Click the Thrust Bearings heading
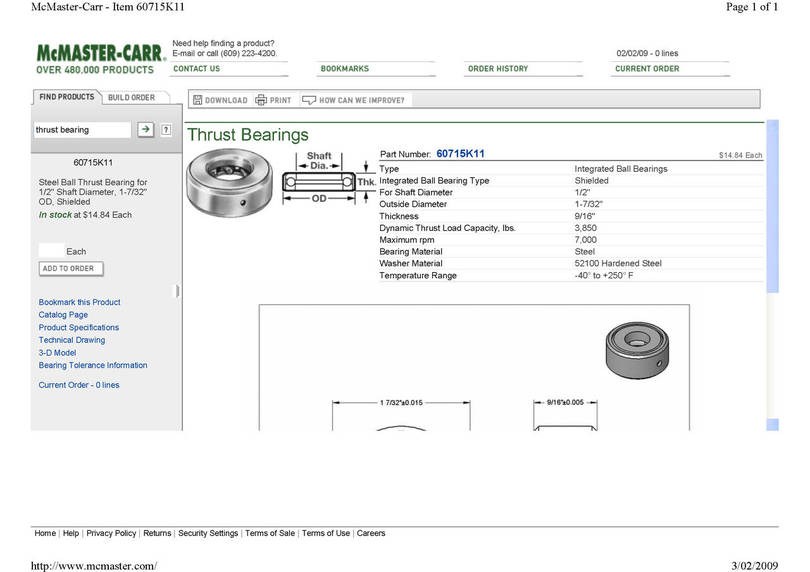The height and width of the screenshot is (572, 810). pyautogui.click(x=247, y=135)
